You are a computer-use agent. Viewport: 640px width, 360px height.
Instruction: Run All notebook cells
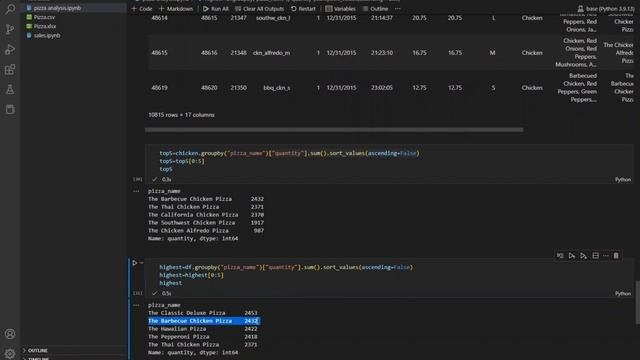[216, 9]
